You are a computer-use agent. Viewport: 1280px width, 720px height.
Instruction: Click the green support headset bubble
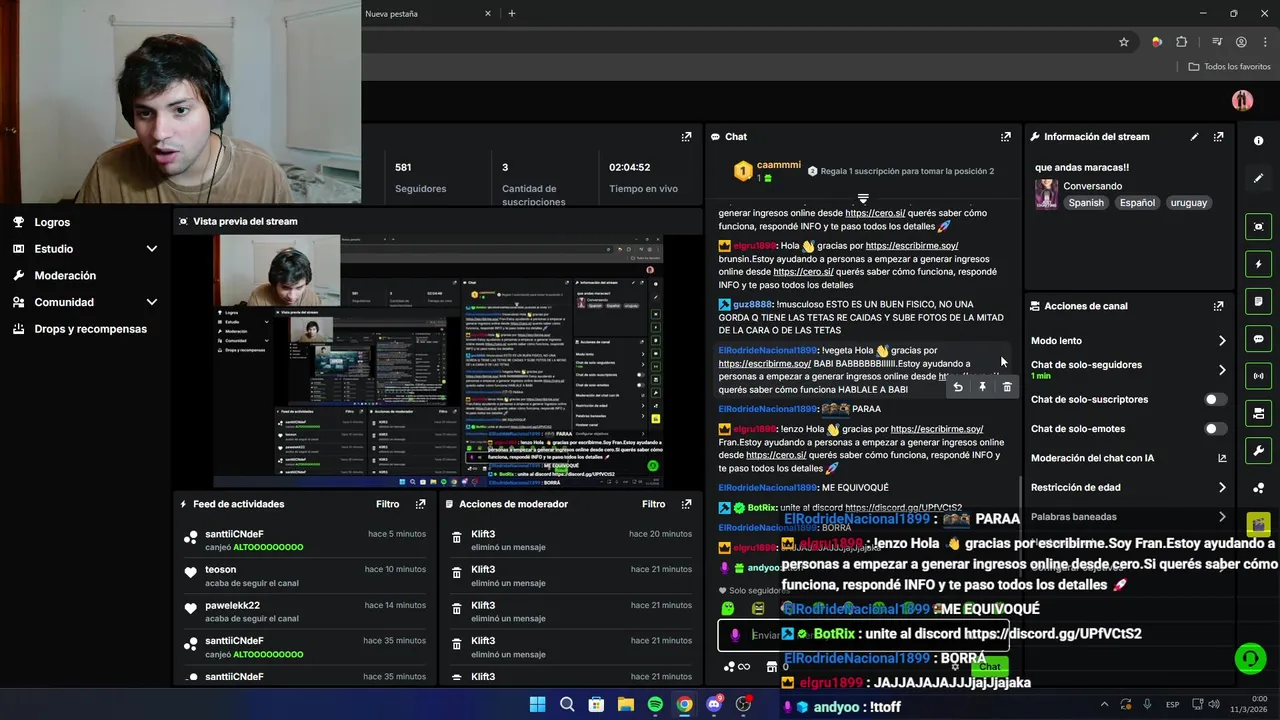pos(1250,658)
